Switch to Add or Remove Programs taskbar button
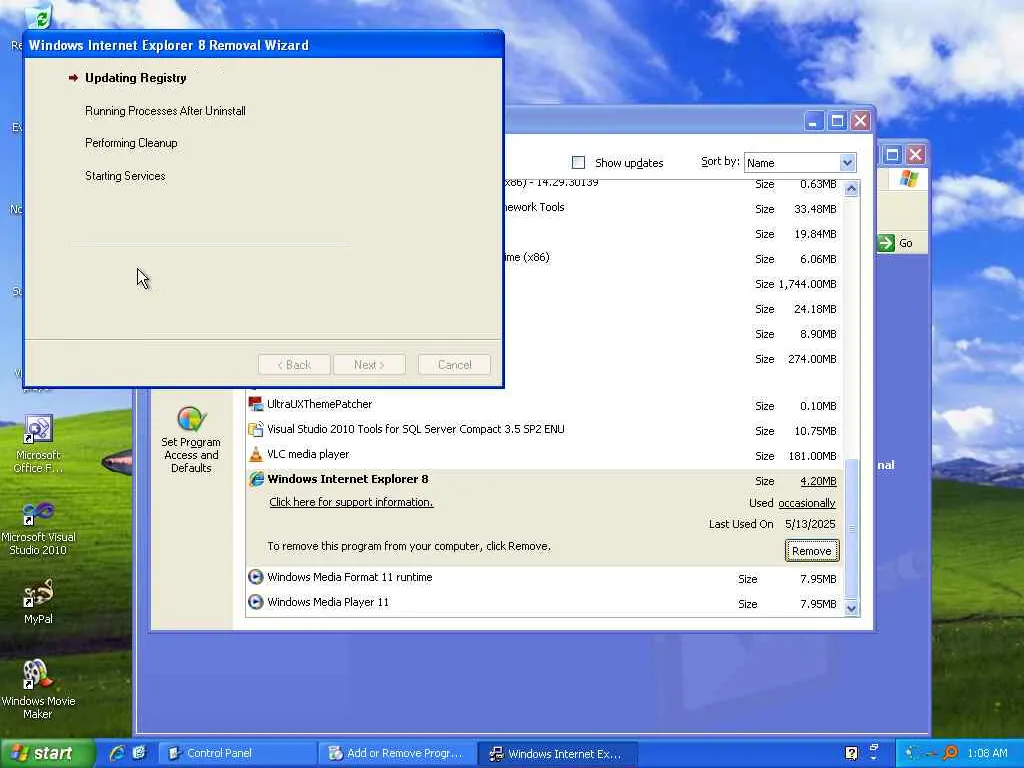The image size is (1024, 768). click(x=397, y=754)
